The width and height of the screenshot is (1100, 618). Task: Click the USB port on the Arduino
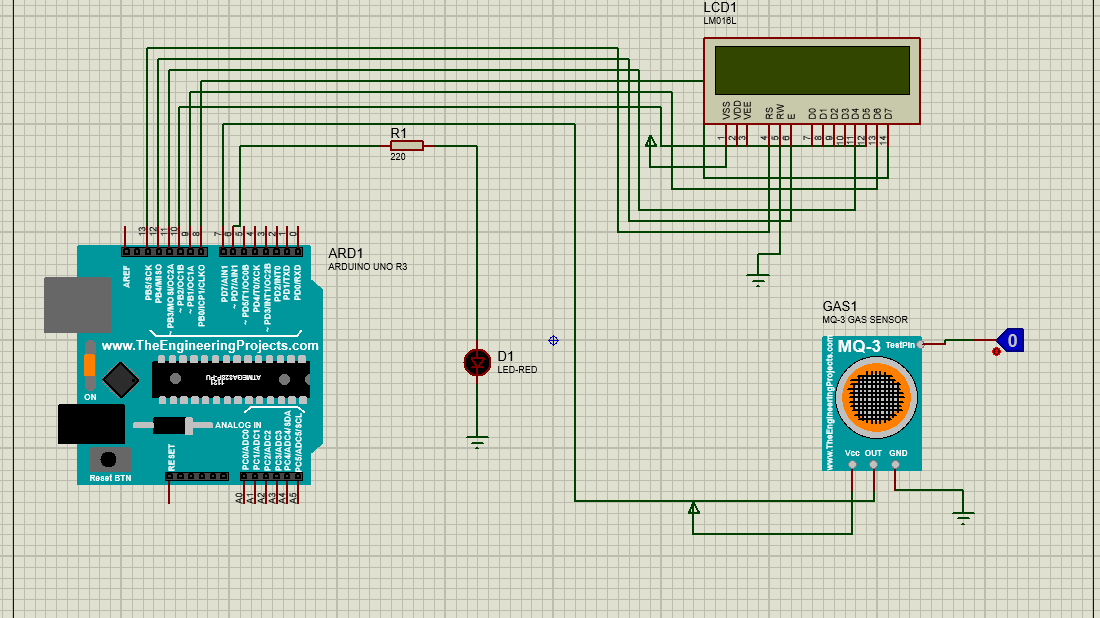click(x=77, y=304)
